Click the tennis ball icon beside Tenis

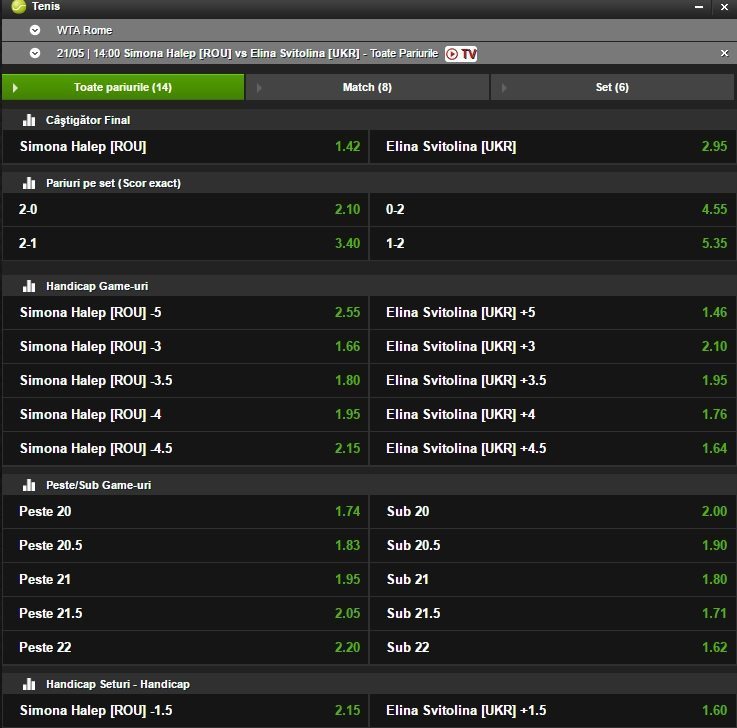point(18,7)
